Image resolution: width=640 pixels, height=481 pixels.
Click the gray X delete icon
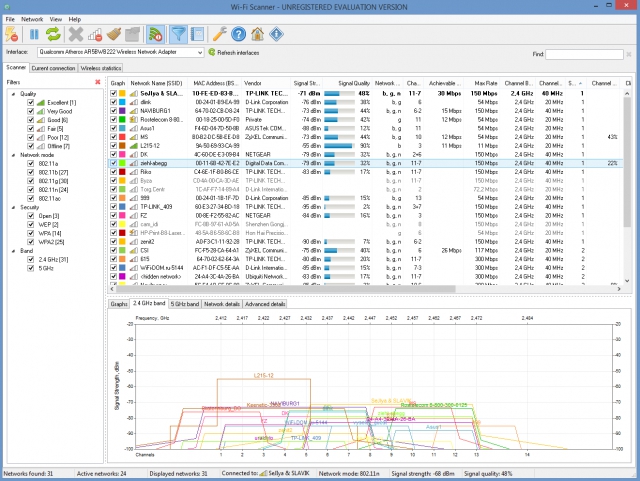(x=76, y=34)
